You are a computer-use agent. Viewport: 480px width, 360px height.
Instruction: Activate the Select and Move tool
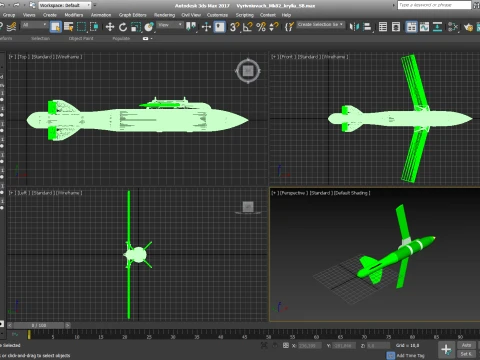(110, 27)
